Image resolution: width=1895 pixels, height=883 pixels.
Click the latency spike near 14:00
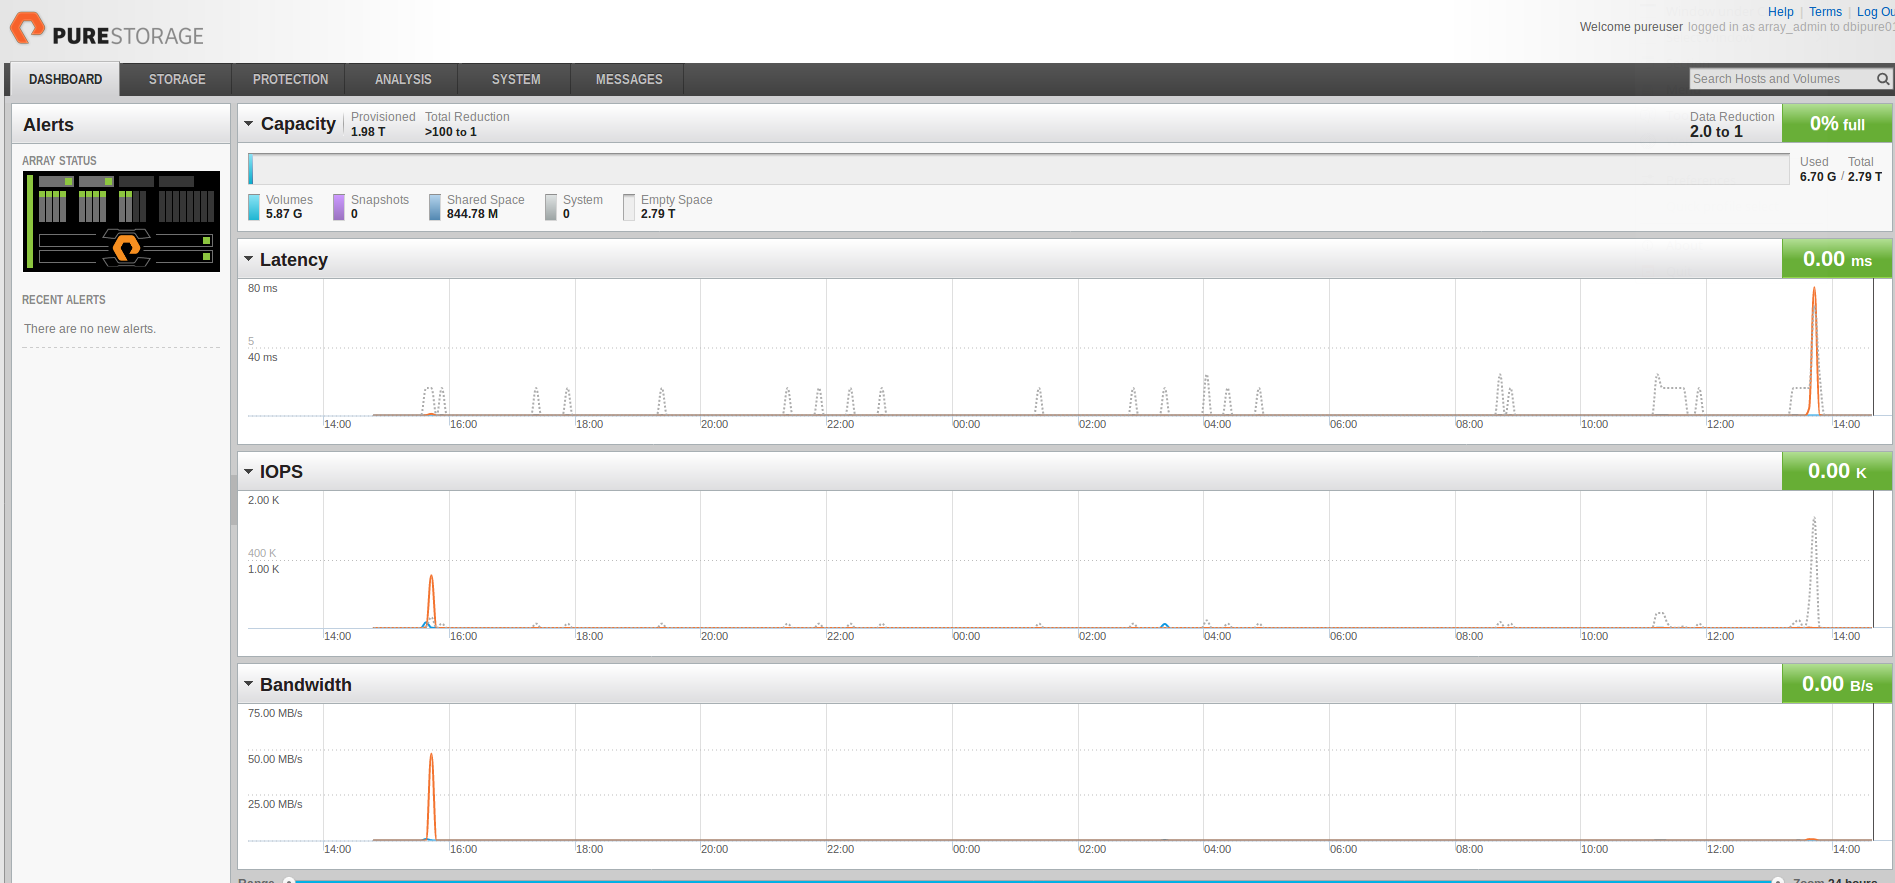[x=1814, y=350]
